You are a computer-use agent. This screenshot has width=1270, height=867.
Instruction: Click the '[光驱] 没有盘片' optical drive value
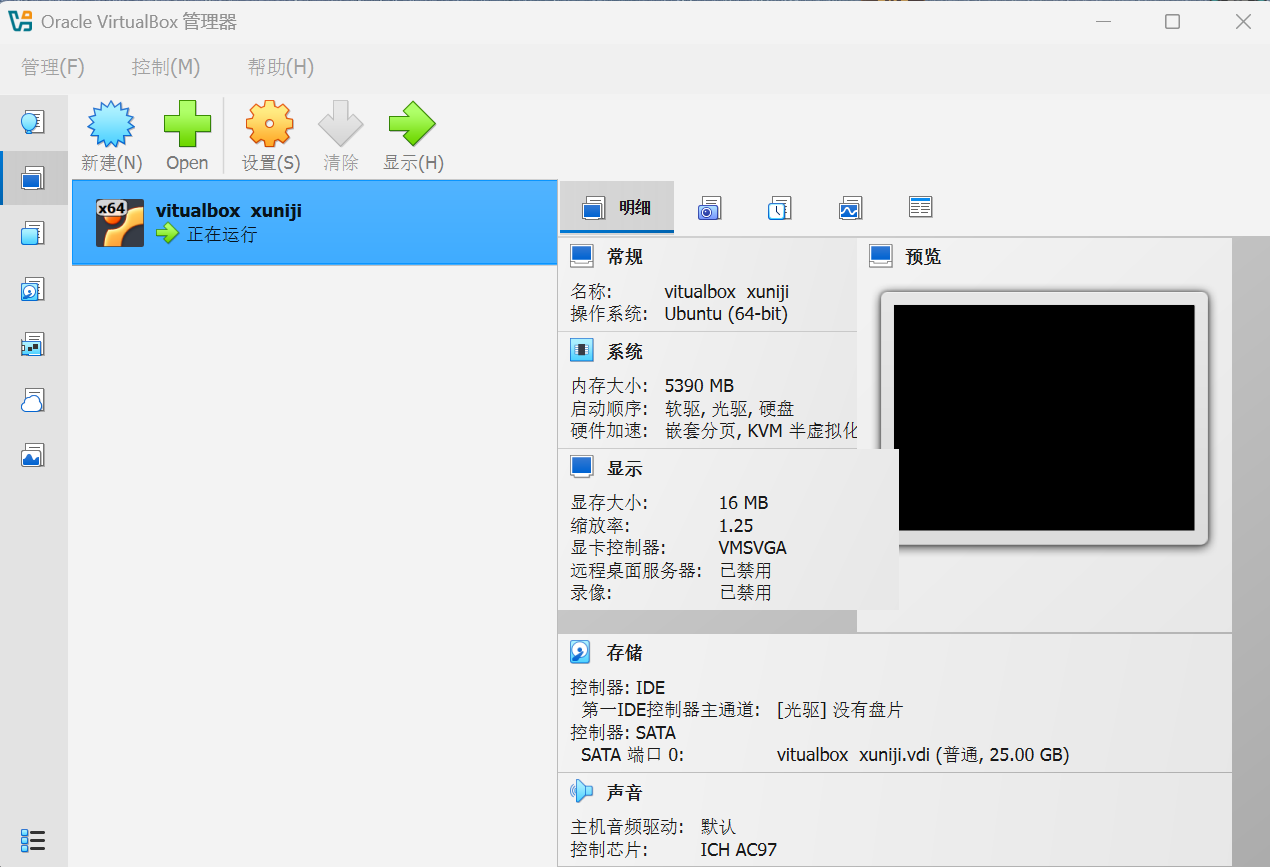840,710
